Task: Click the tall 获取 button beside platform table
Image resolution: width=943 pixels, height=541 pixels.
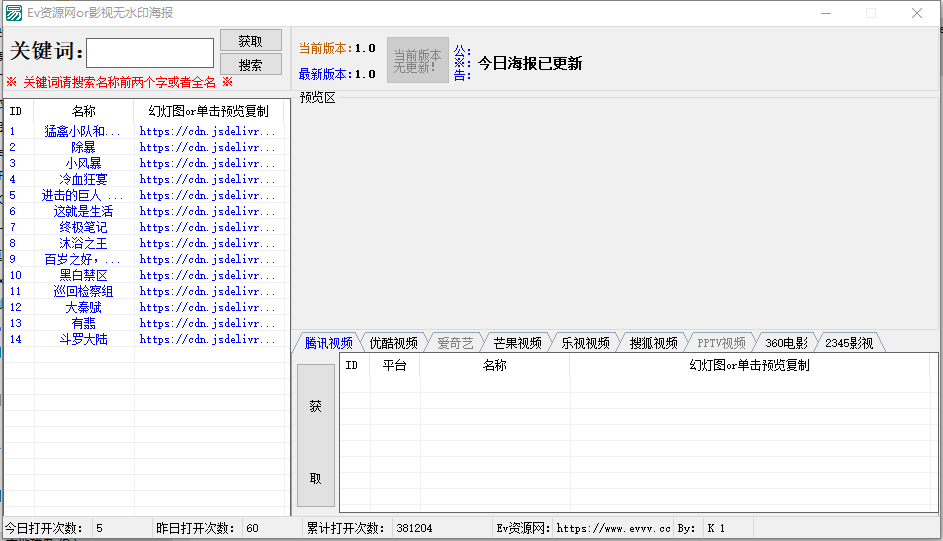Action: coord(316,435)
